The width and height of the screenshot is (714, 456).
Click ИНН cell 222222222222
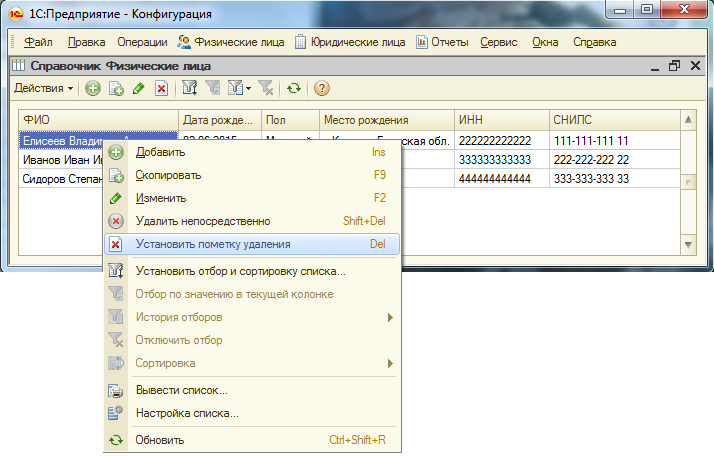502,141
